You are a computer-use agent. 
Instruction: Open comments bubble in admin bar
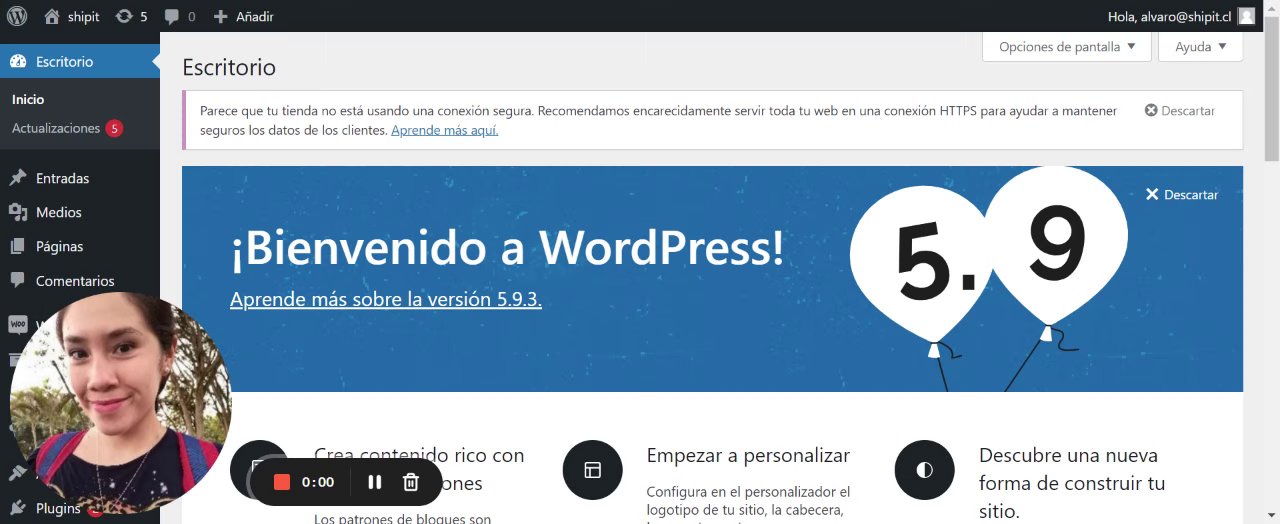pyautogui.click(x=180, y=16)
